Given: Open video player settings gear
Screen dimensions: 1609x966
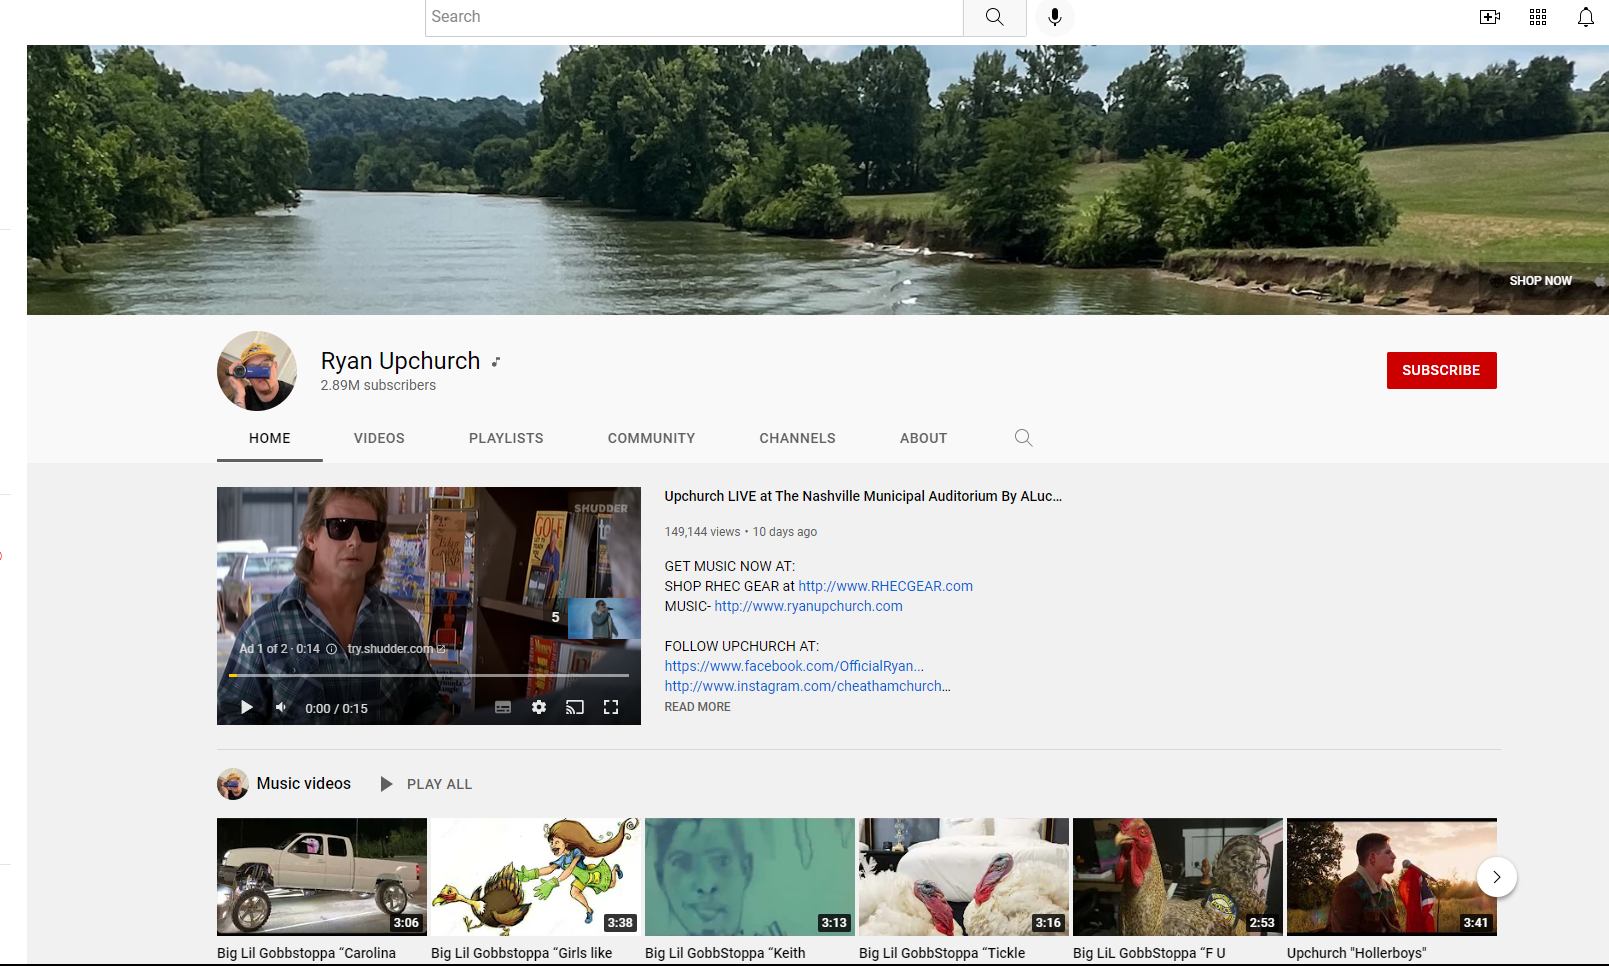Looking at the screenshot, I should tap(539, 708).
